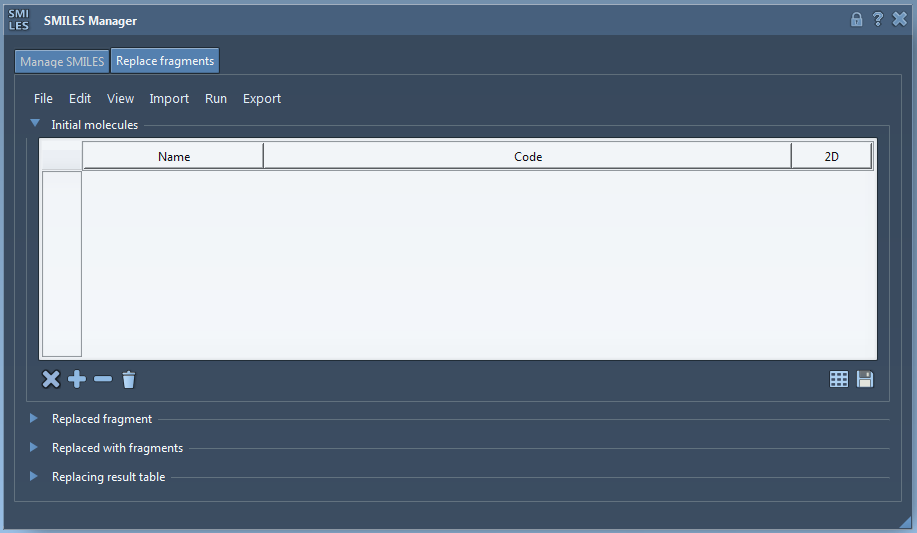Image resolution: width=917 pixels, height=533 pixels.
Task: Click the Name column header
Action: [174, 157]
